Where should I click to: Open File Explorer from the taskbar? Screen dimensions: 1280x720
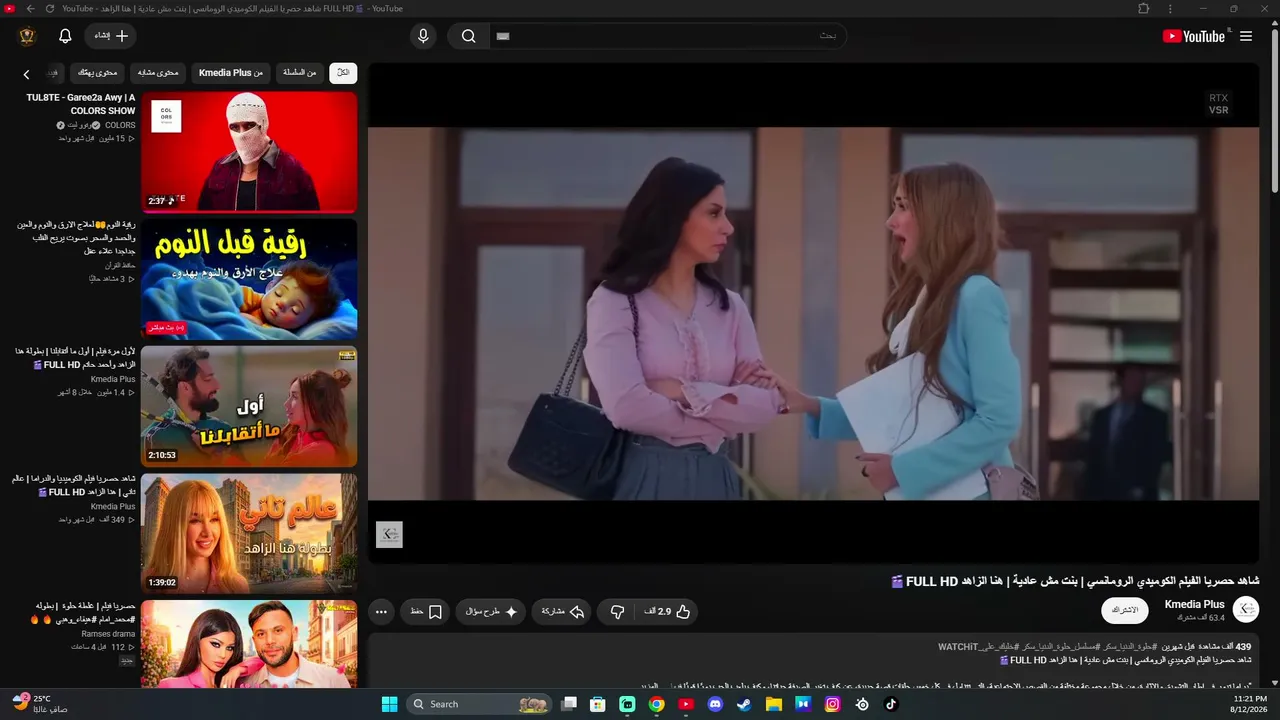(x=773, y=704)
